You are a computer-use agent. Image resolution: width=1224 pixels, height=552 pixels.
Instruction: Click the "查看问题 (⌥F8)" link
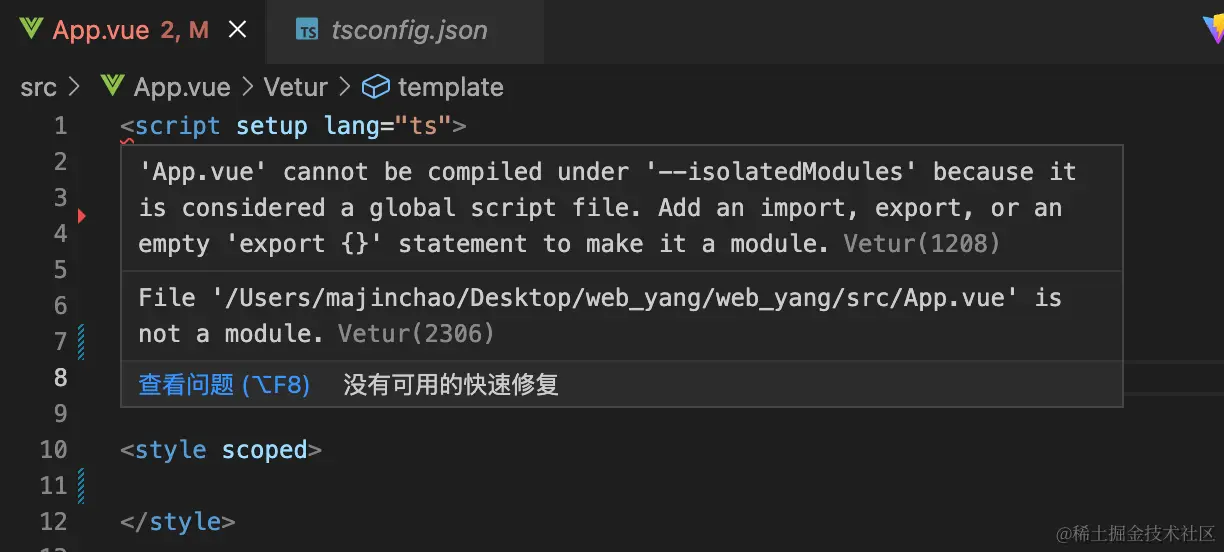(x=224, y=384)
